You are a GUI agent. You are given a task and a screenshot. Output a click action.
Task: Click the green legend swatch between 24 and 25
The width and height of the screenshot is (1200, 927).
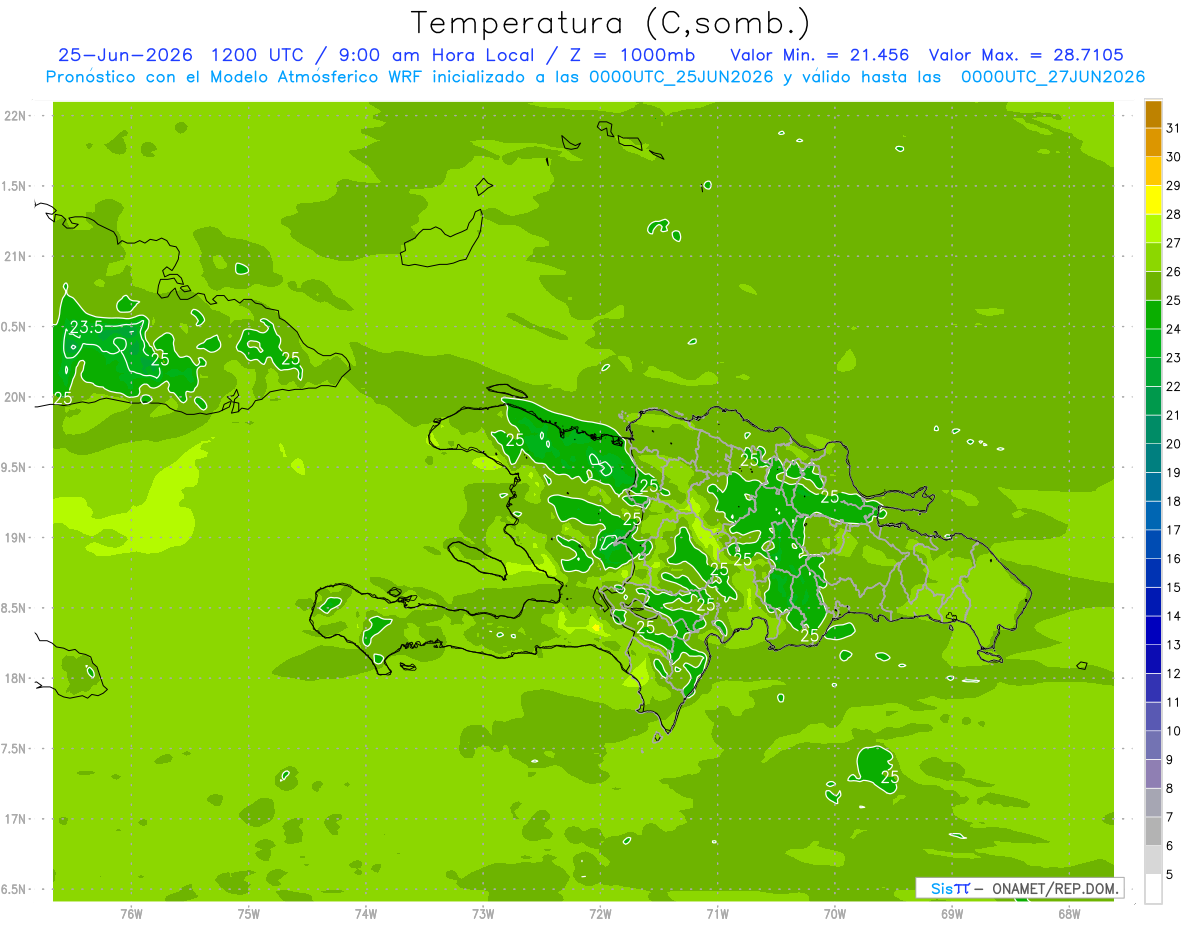click(x=1153, y=315)
